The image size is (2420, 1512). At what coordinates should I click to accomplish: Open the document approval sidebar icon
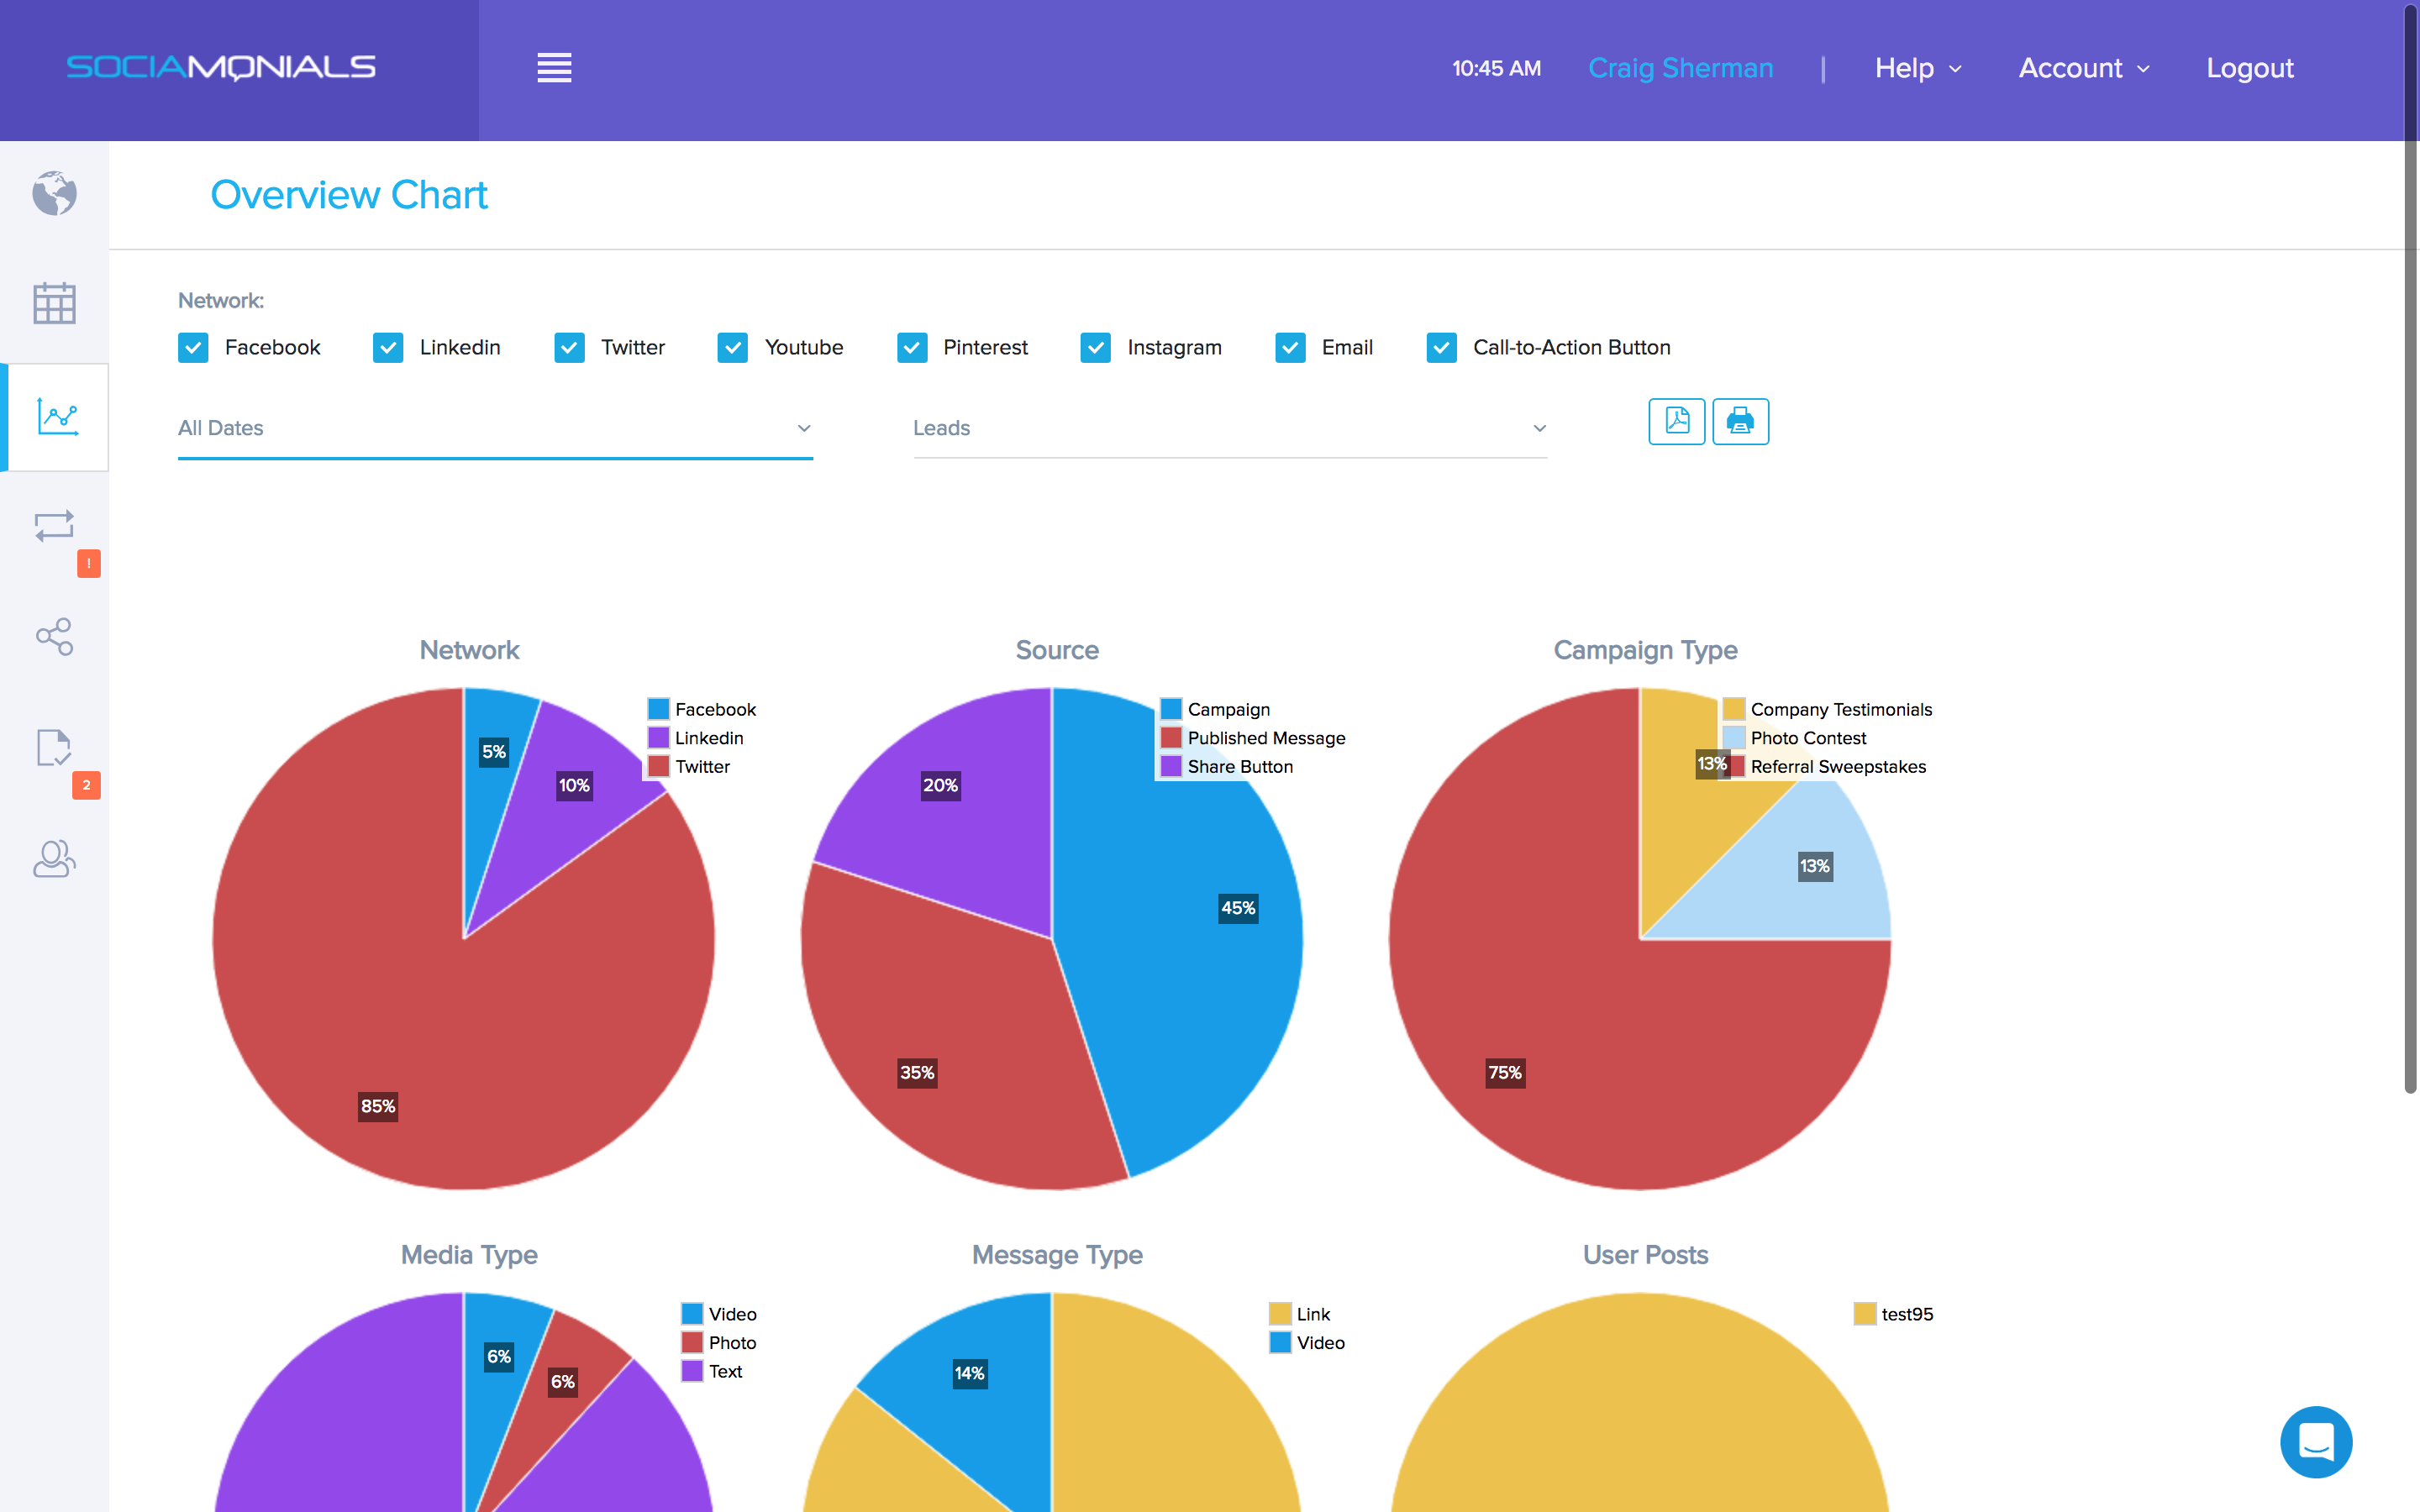click(x=54, y=747)
